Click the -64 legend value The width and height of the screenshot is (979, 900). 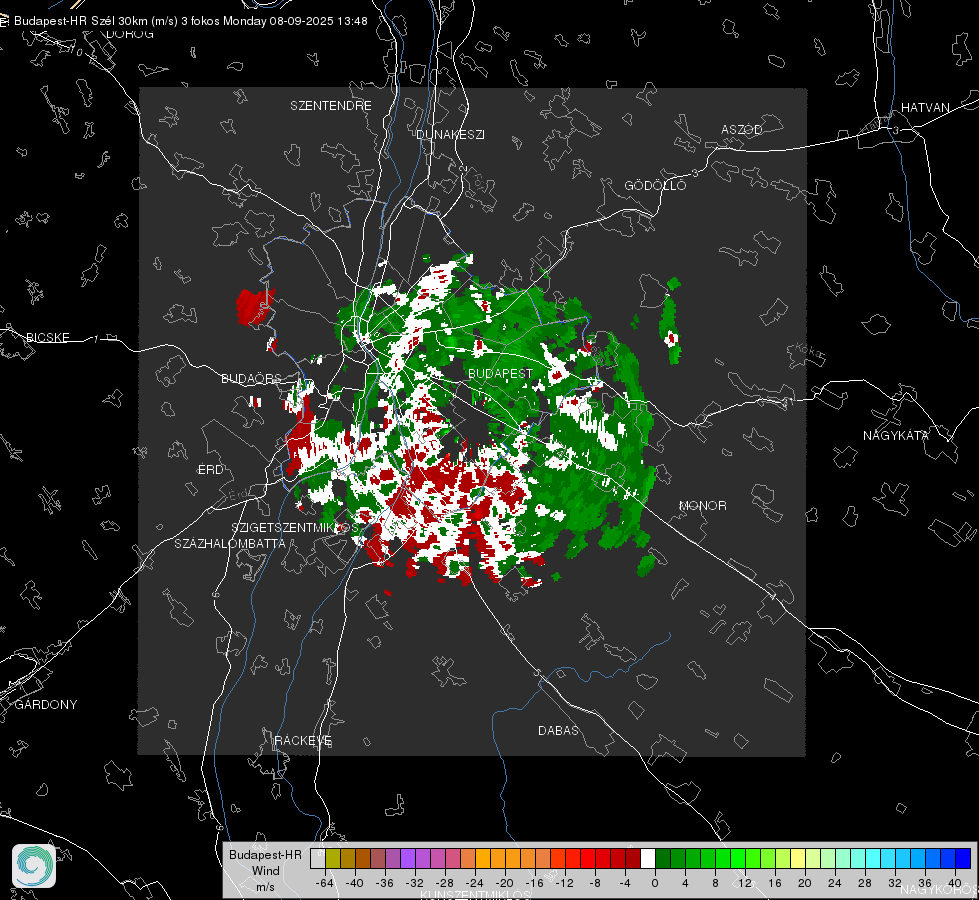coord(324,883)
